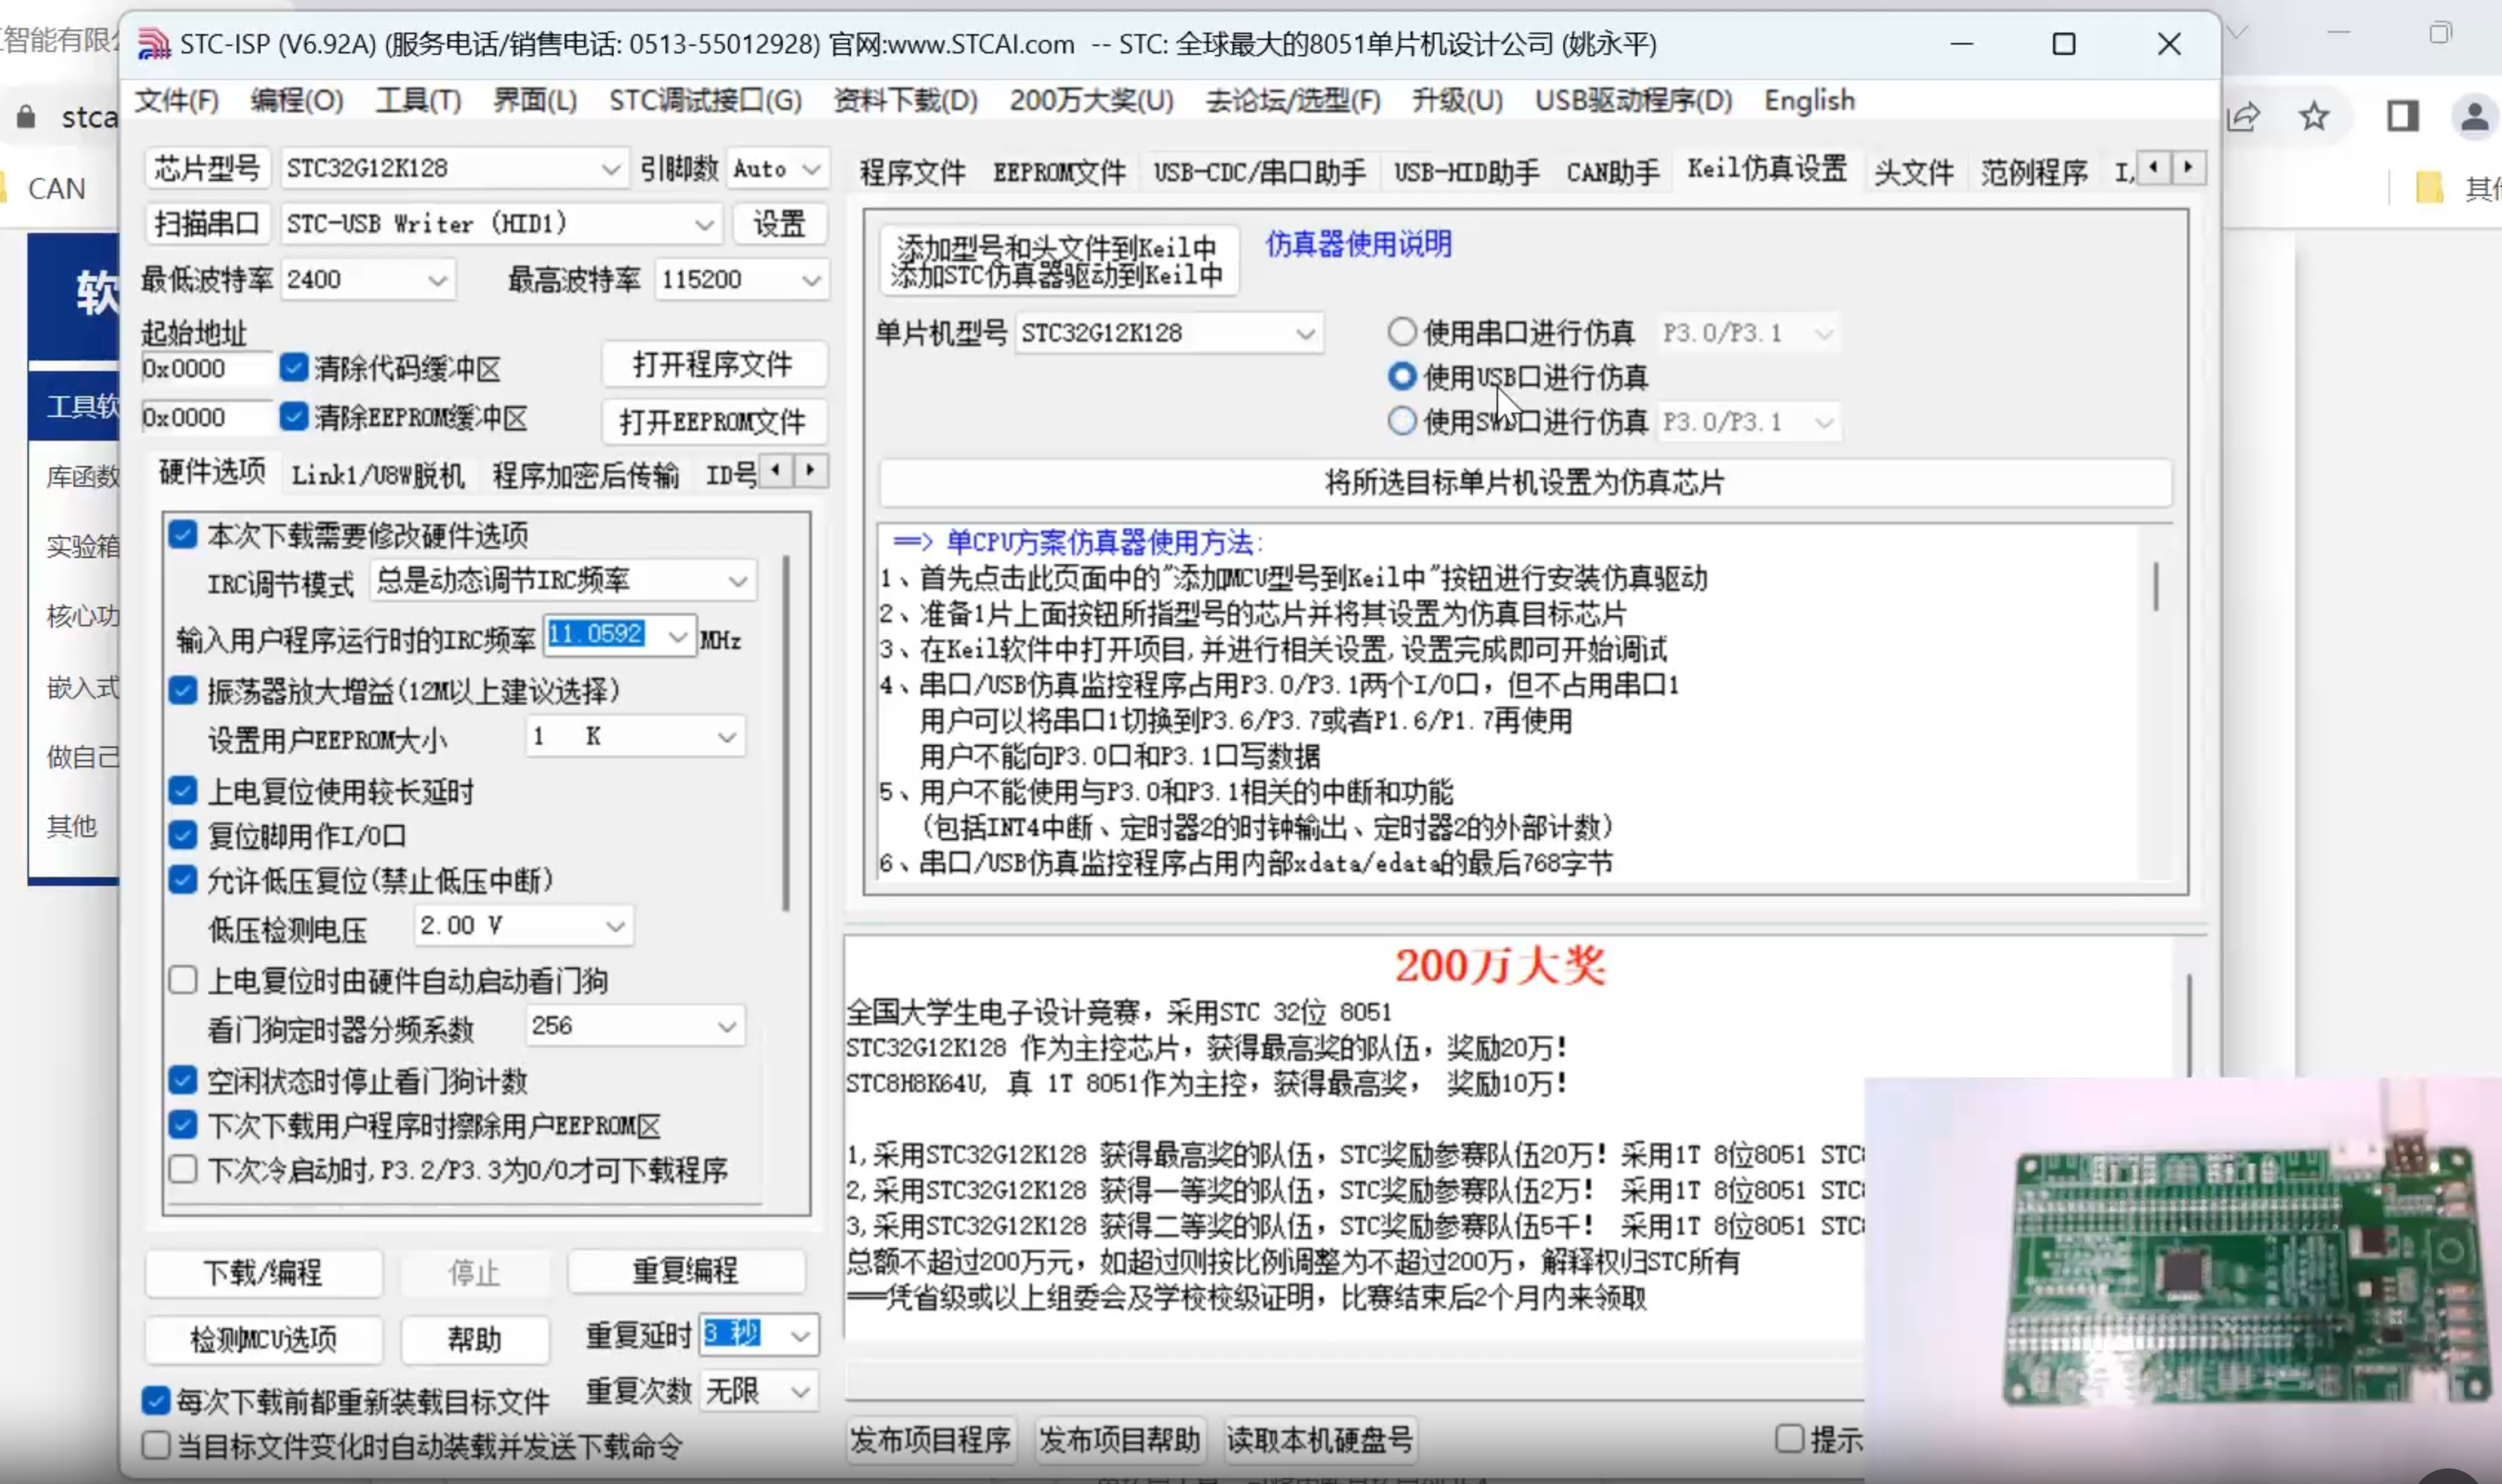The width and height of the screenshot is (2502, 1484).
Task: Click browser padlock site info icon
Action: [x=26, y=117]
